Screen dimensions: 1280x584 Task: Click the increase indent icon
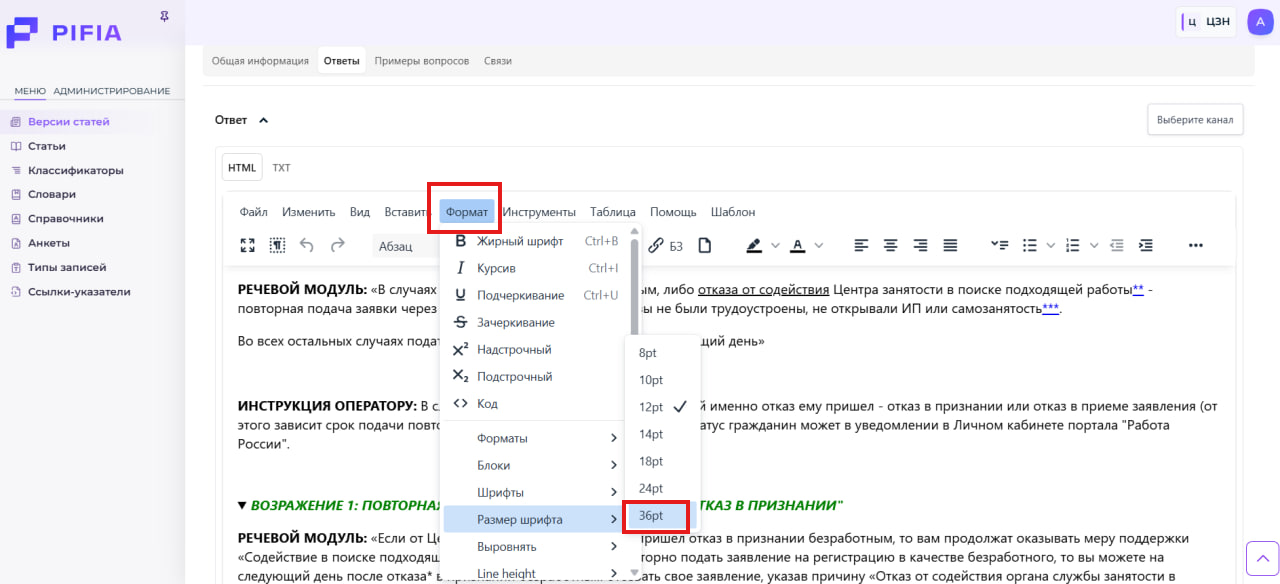(x=1146, y=245)
